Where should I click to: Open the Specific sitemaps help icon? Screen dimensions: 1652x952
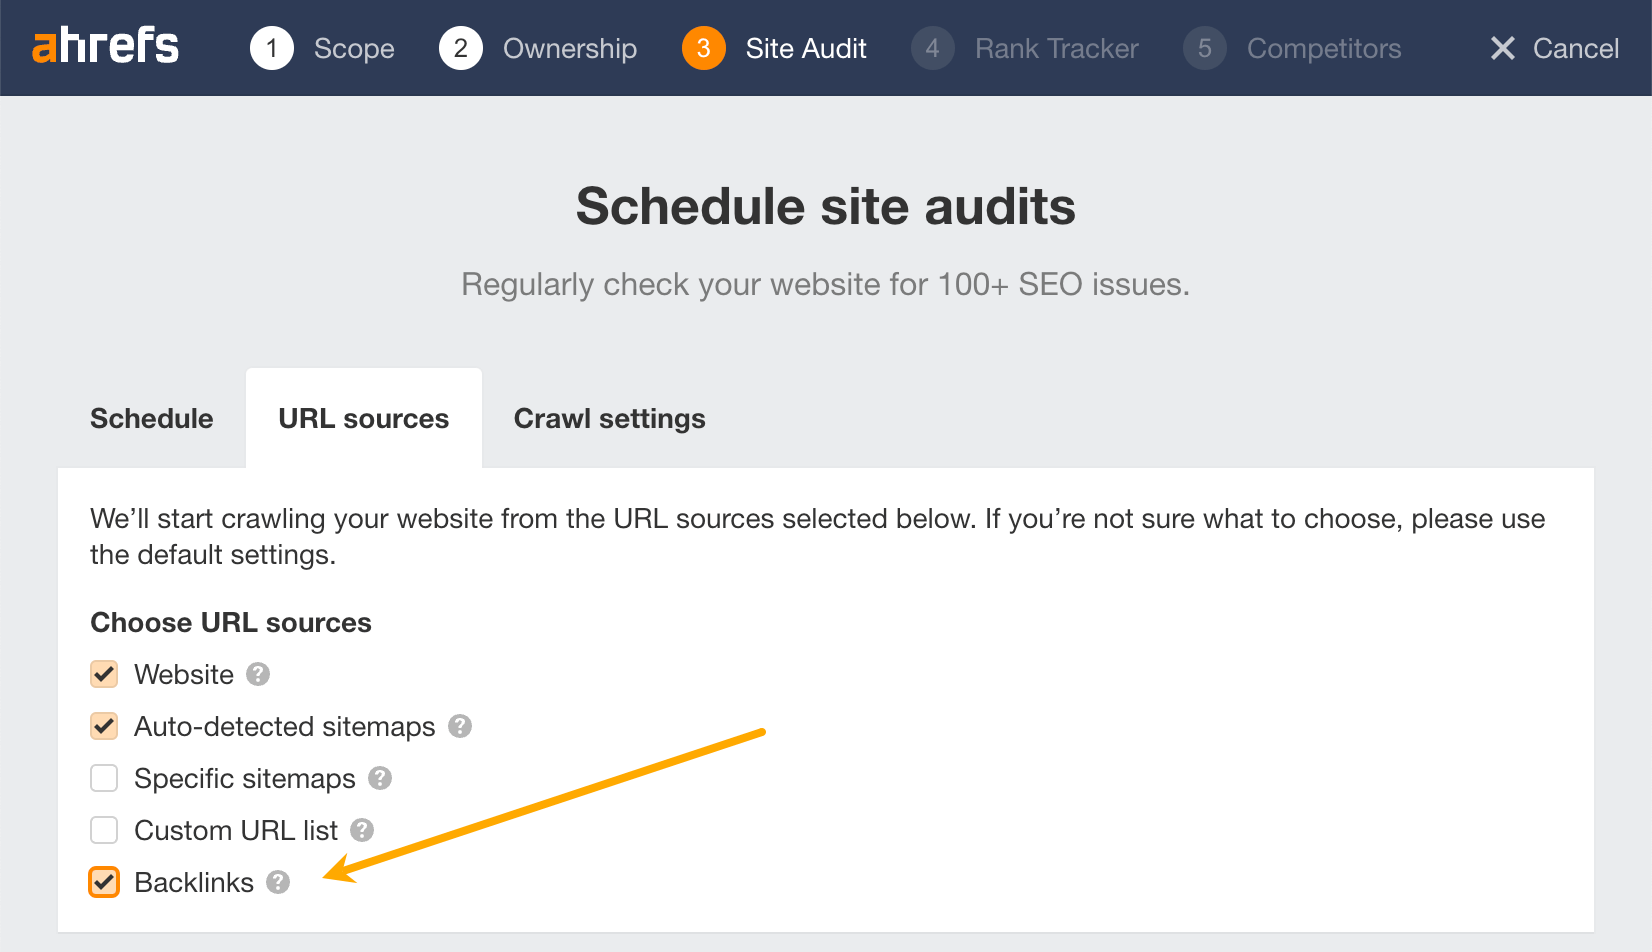pos(380,778)
